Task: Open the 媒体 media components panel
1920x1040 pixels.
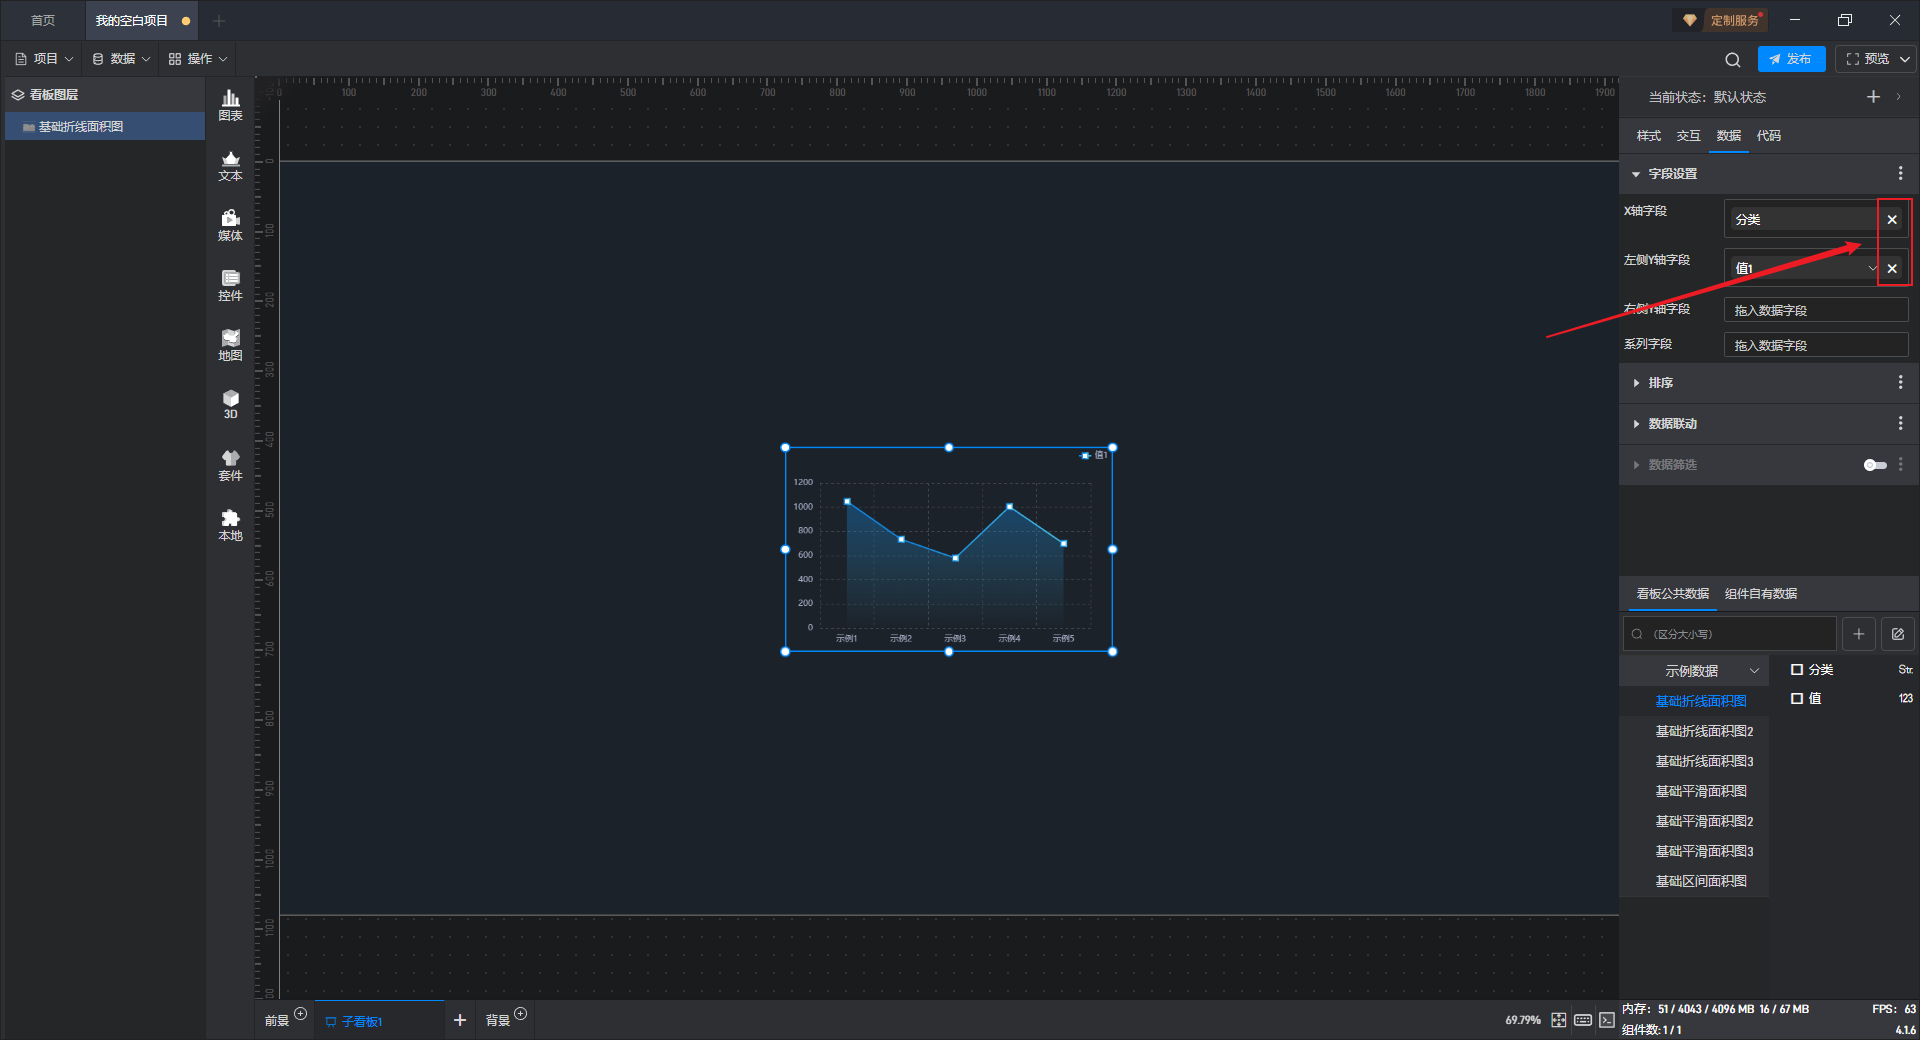Action: [x=230, y=225]
